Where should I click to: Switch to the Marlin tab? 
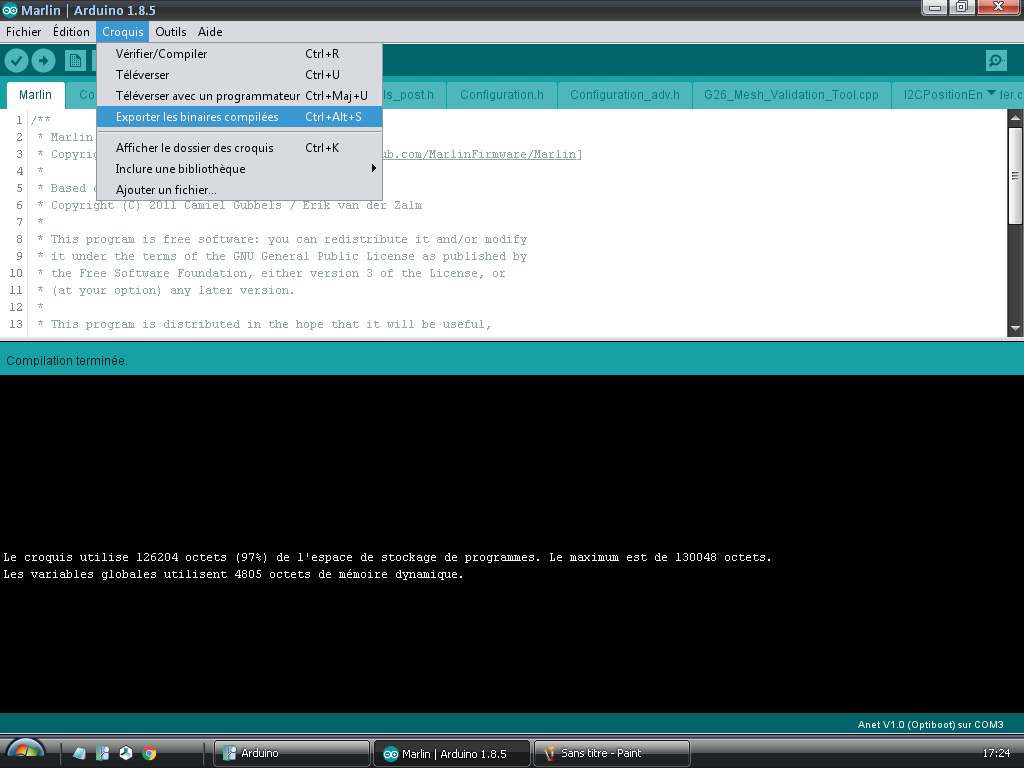click(x=35, y=95)
